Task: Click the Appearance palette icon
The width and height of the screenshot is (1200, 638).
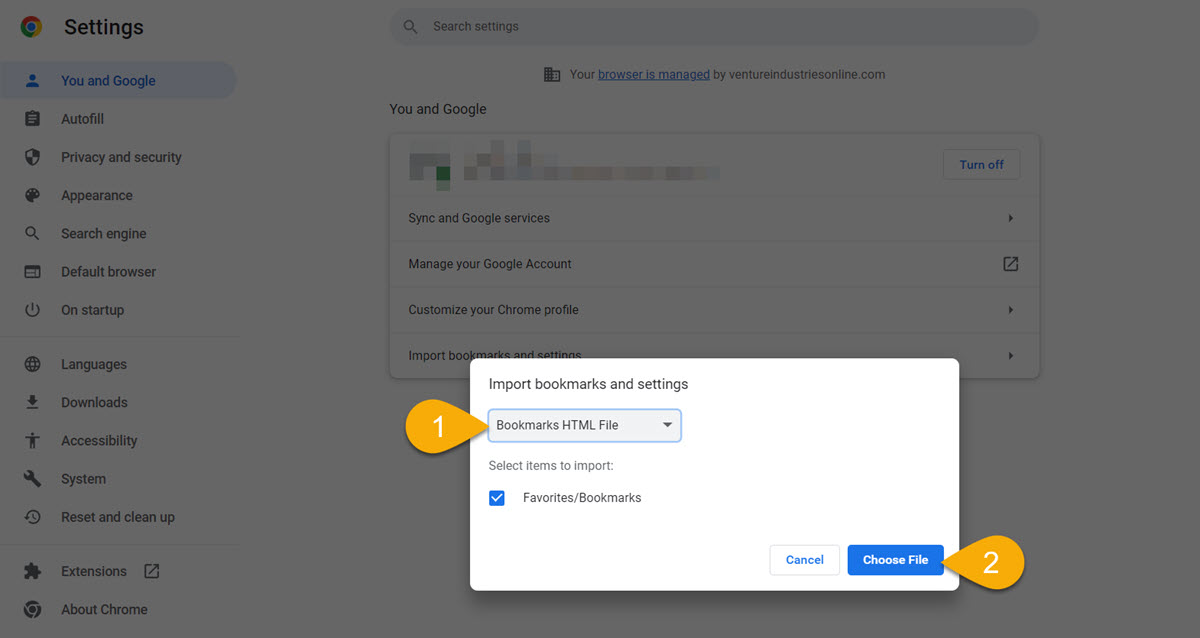Action: click(x=32, y=195)
